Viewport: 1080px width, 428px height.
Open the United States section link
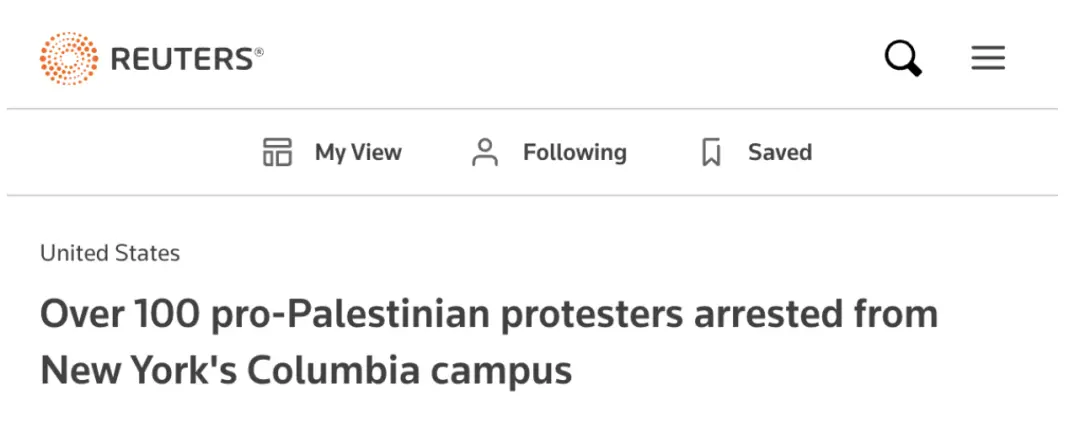pyautogui.click(x=110, y=253)
